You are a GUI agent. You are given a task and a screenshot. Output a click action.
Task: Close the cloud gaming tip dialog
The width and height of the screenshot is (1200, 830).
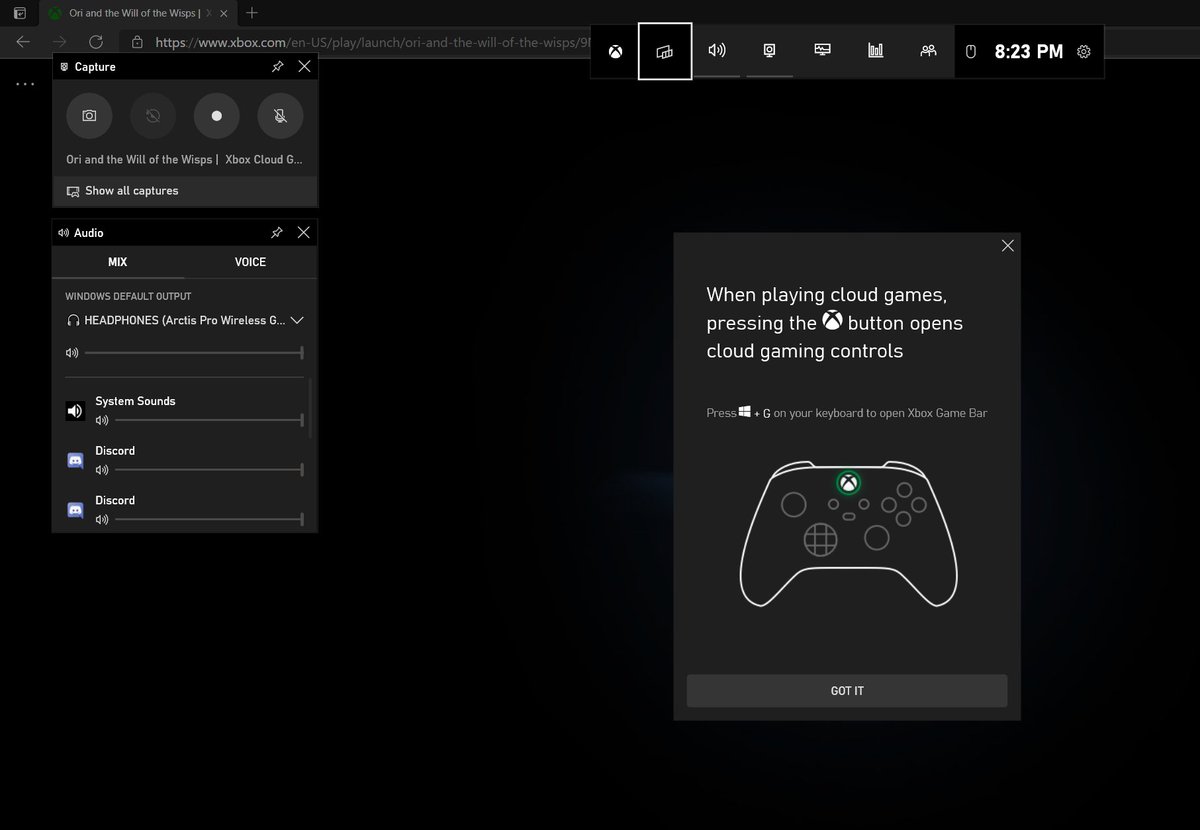pos(1007,246)
